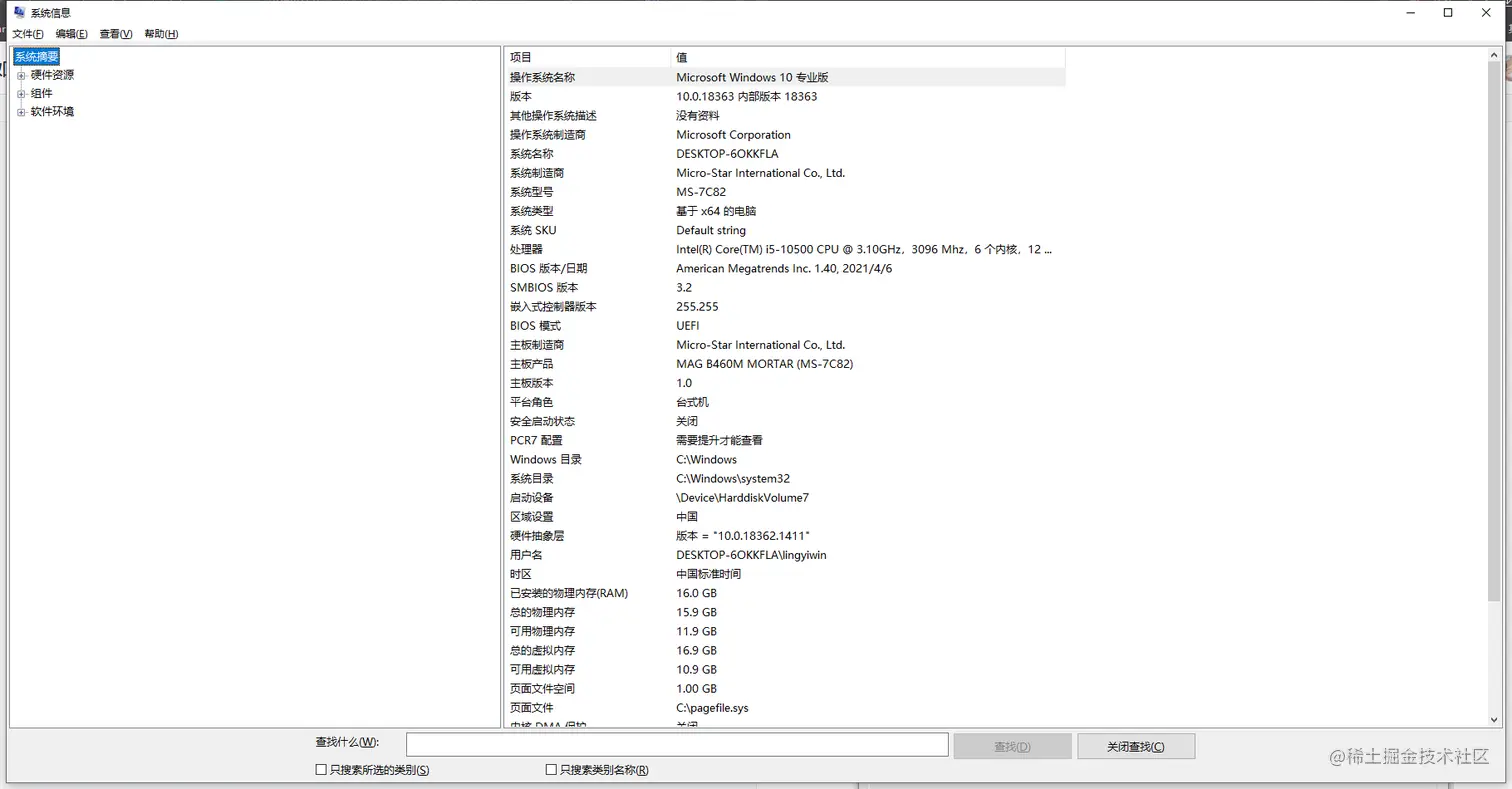Click the UEFI BIOS mode value
This screenshot has height=789, width=1512.
pos(688,325)
